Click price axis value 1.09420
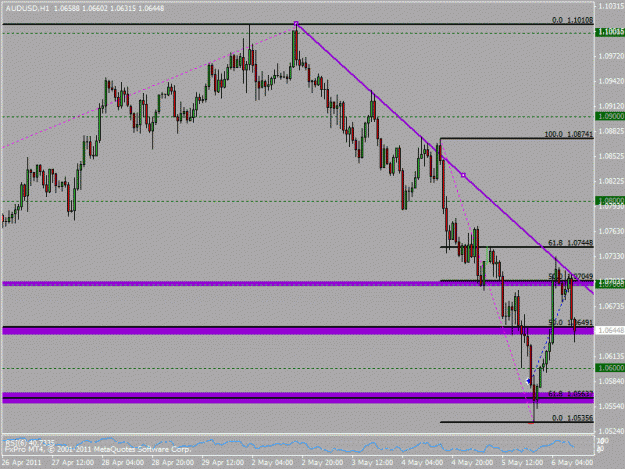 click(611, 81)
